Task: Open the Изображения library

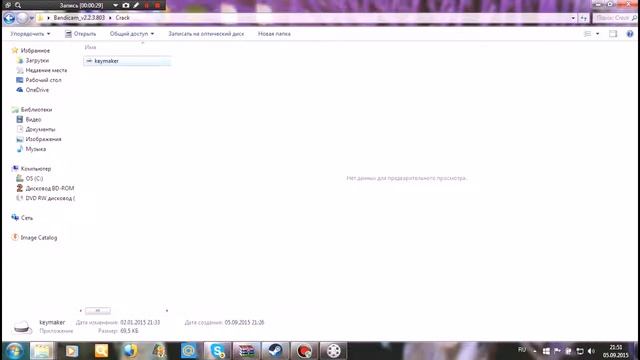Action: click(x=43, y=139)
